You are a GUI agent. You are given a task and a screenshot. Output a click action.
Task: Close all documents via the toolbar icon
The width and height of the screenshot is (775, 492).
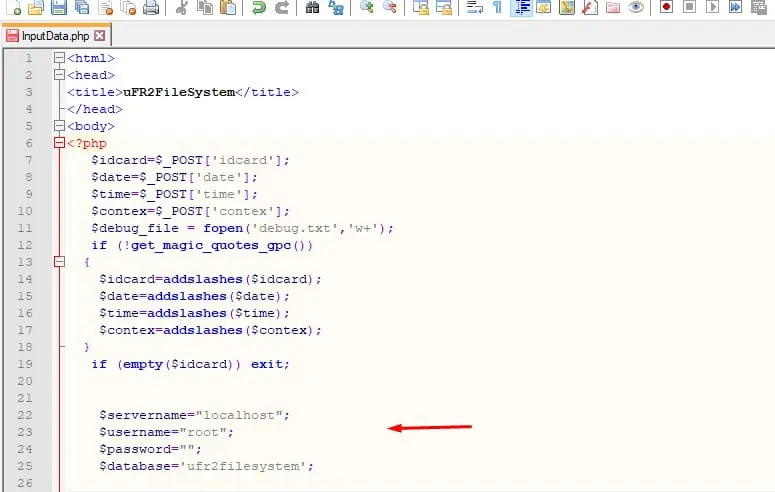pos(129,7)
